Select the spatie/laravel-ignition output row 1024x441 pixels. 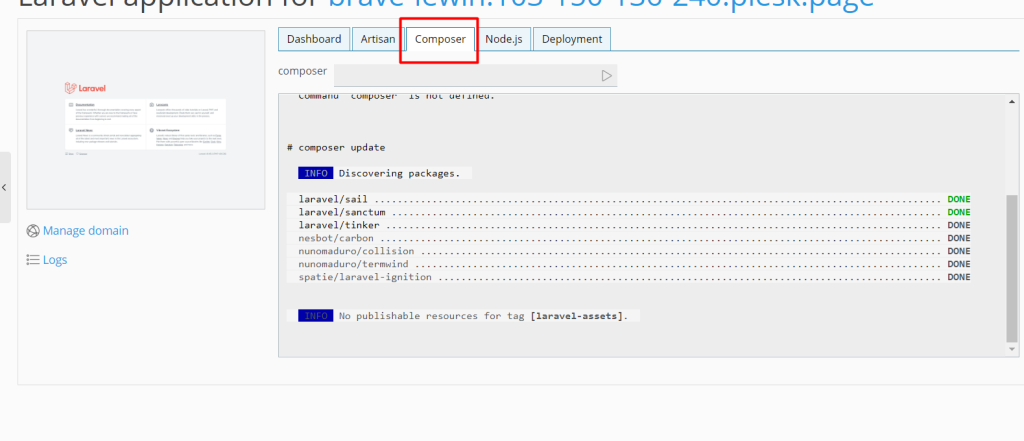(x=630, y=277)
